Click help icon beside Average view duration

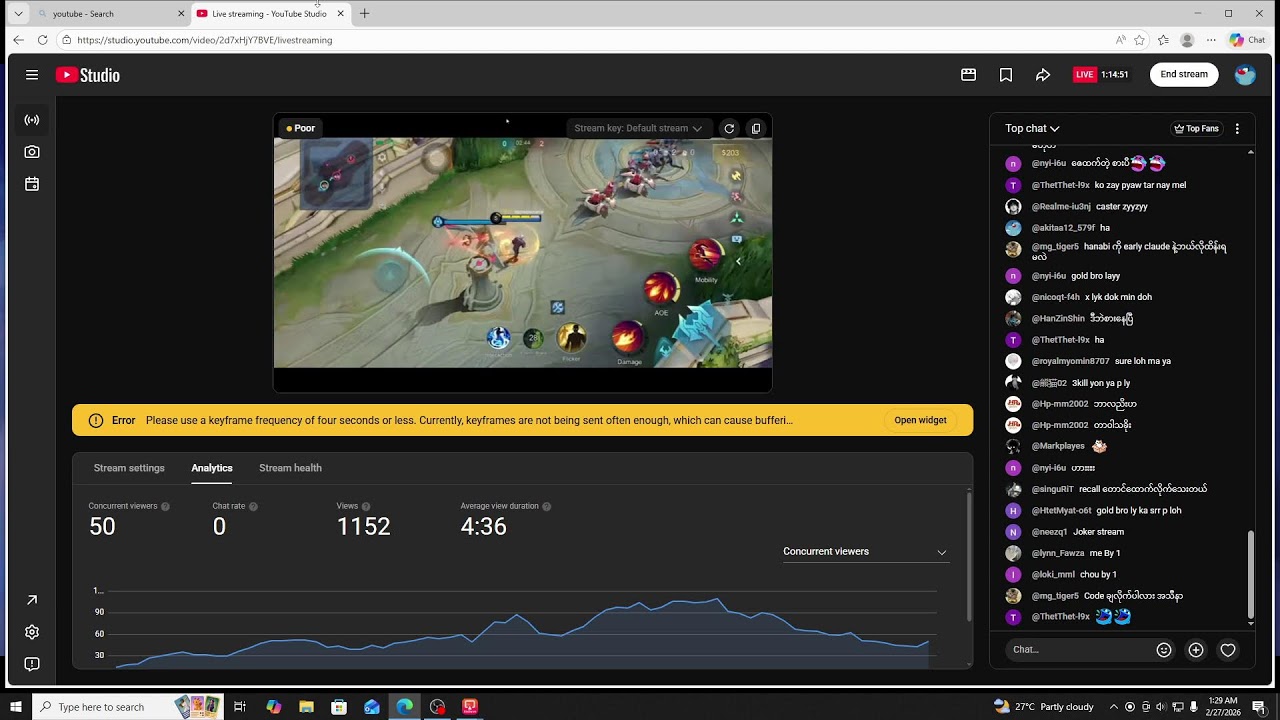coord(546,507)
